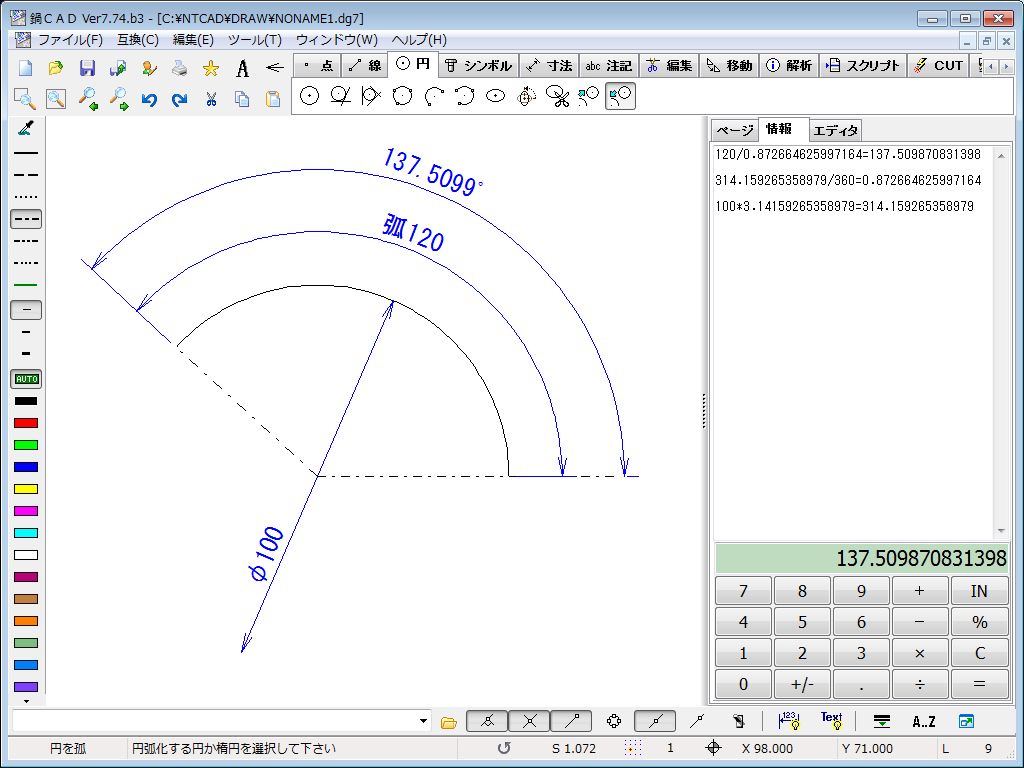The width and height of the screenshot is (1024, 768).
Task: Click the scissors cut icon
Action: pyautogui.click(x=210, y=99)
